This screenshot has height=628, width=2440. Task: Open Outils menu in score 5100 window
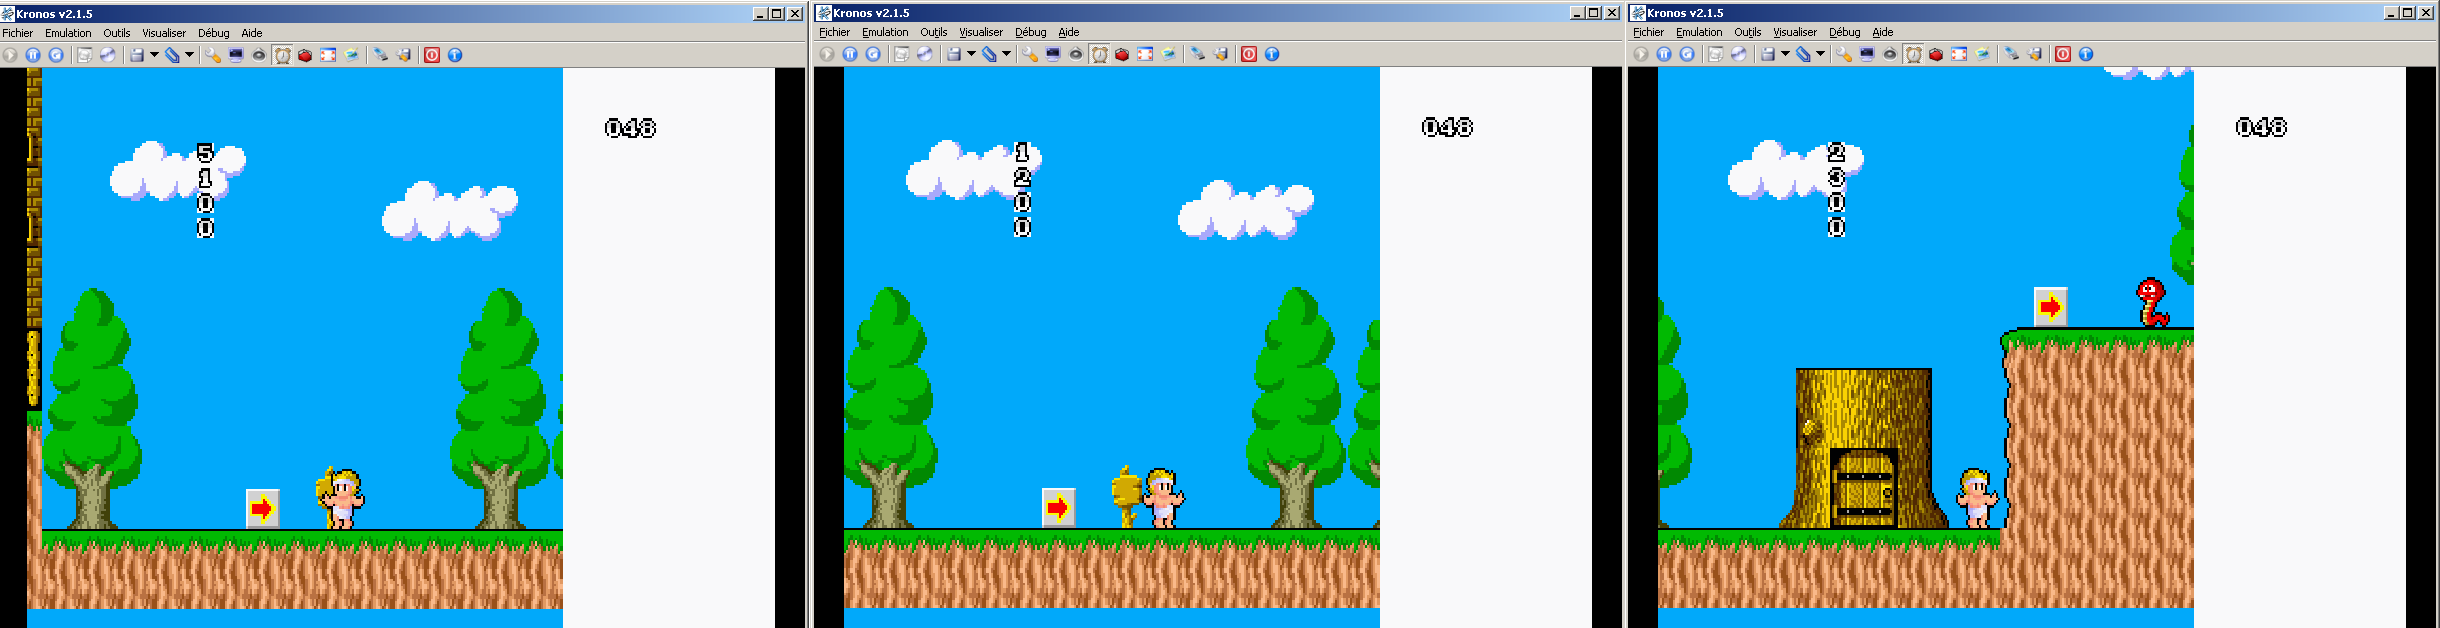[x=117, y=33]
